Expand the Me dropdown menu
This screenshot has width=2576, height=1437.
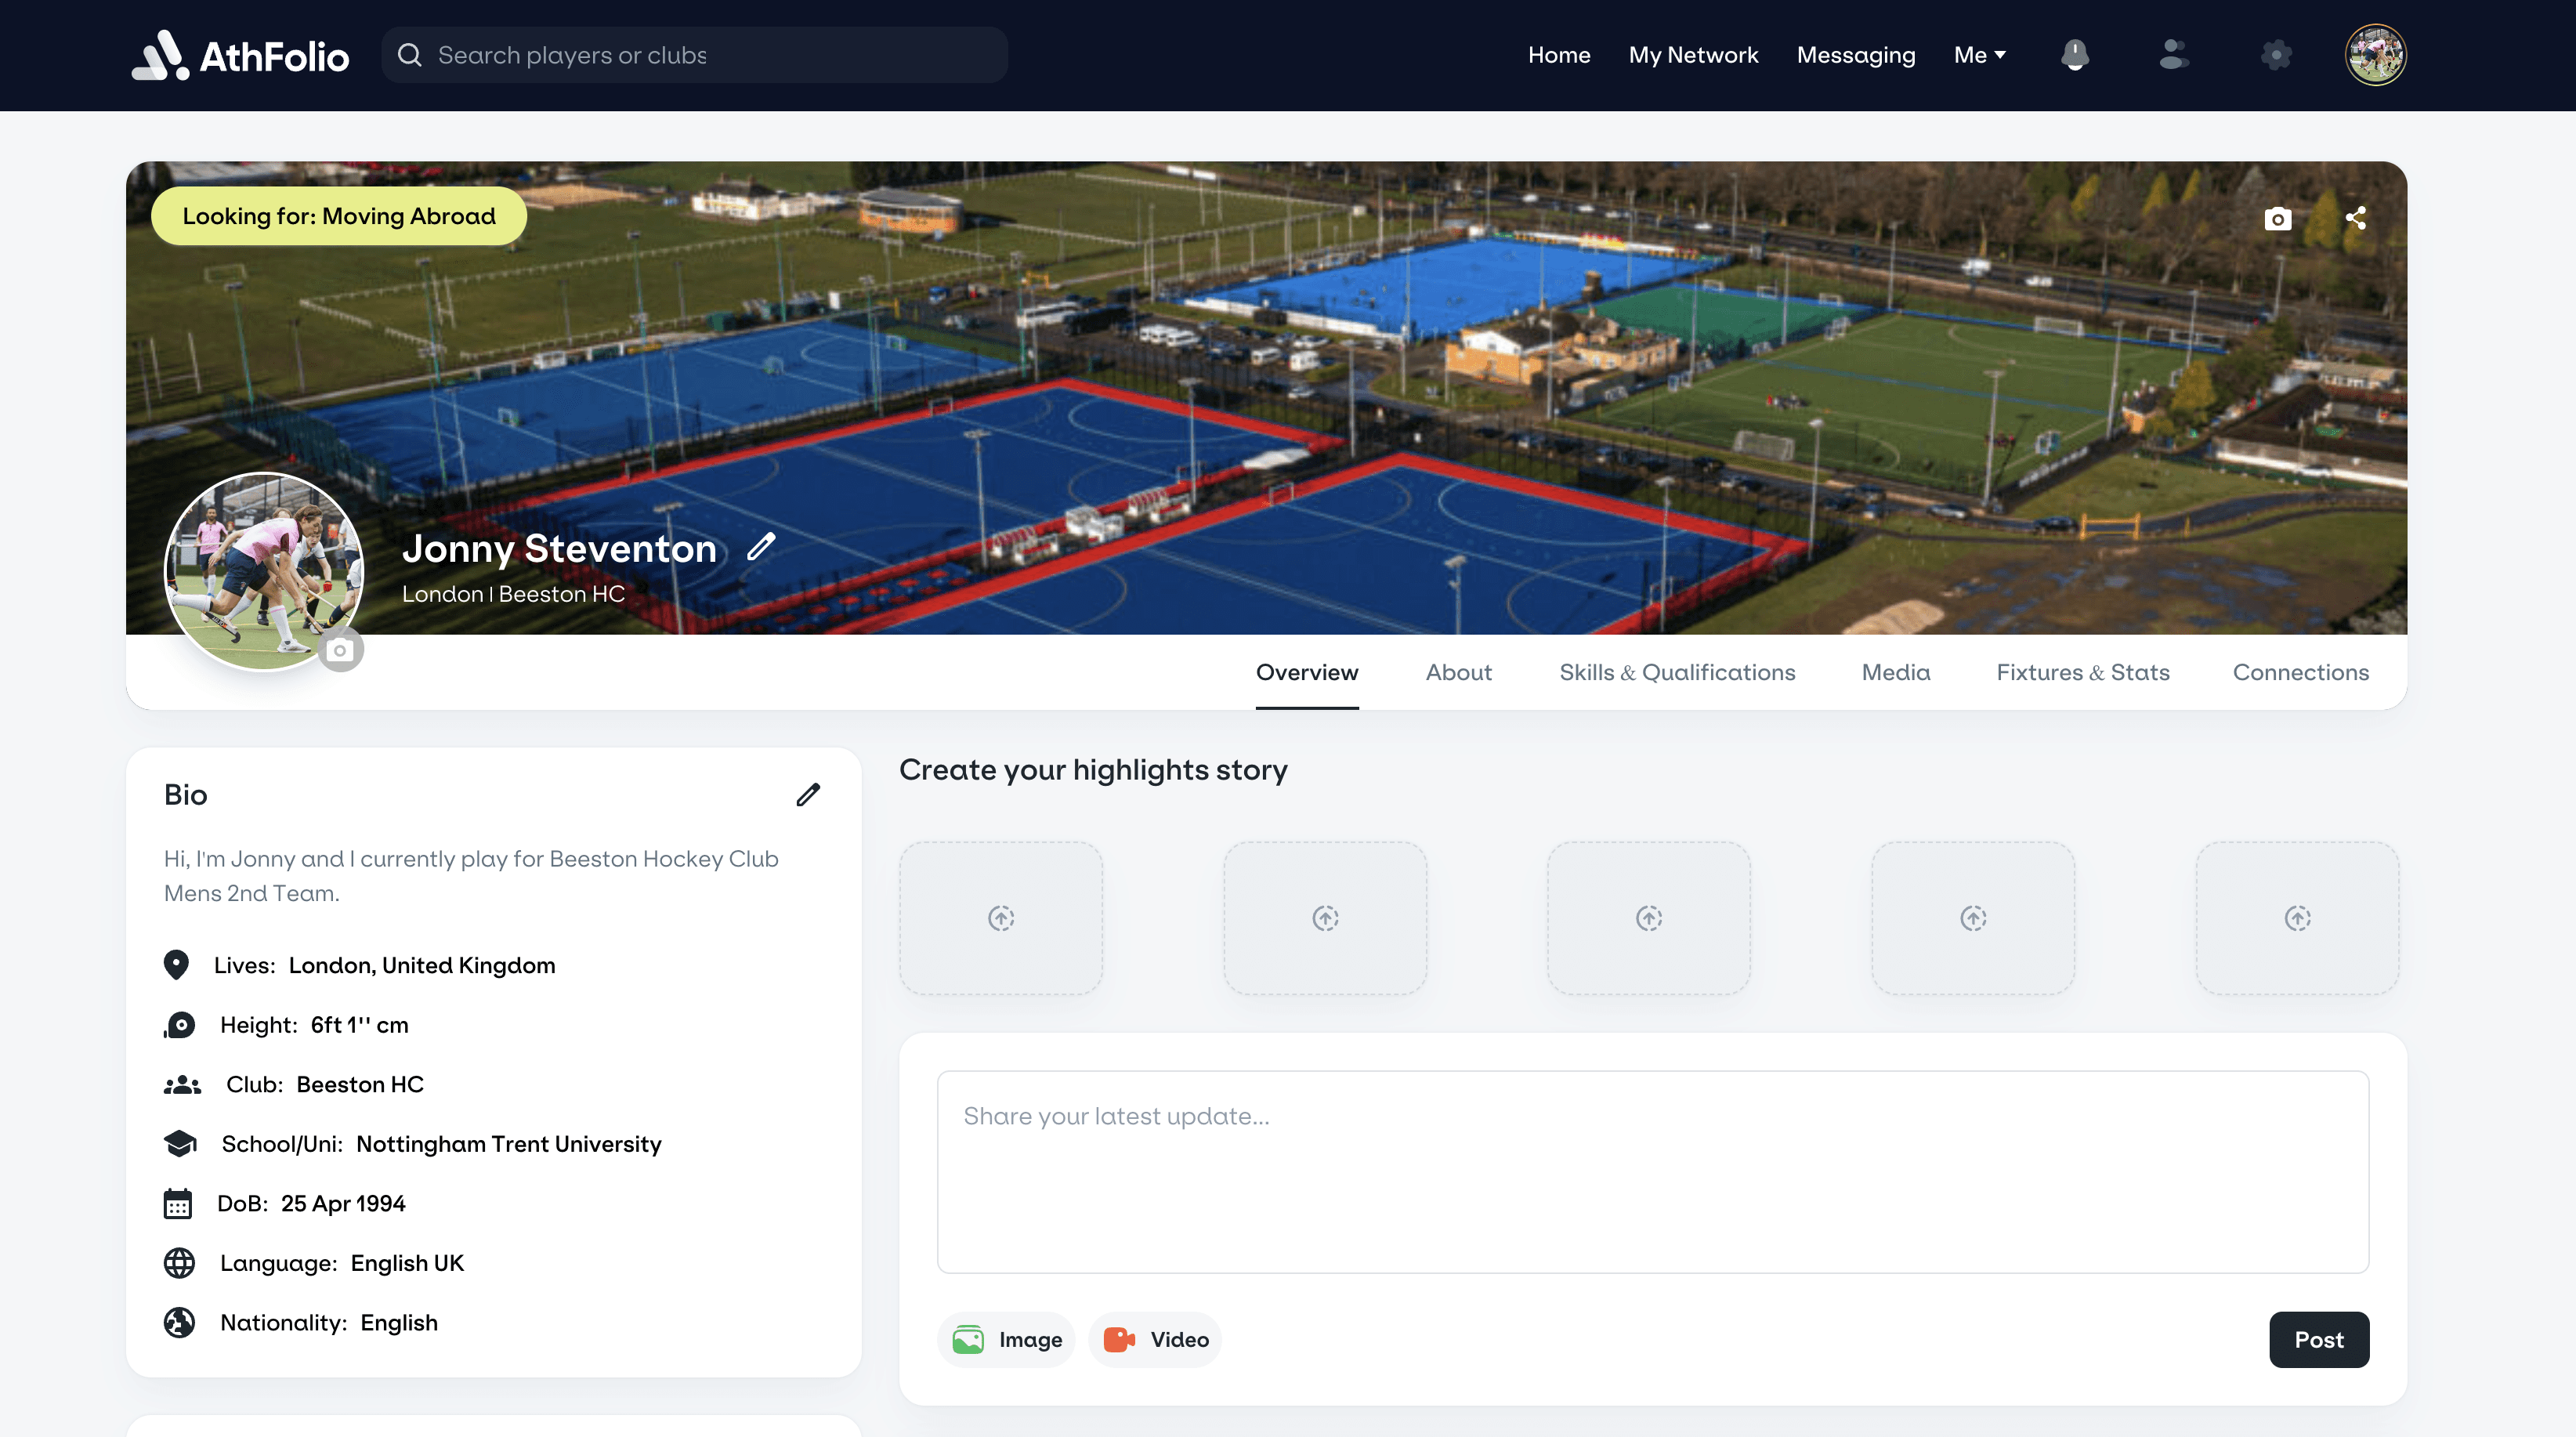coord(1979,55)
